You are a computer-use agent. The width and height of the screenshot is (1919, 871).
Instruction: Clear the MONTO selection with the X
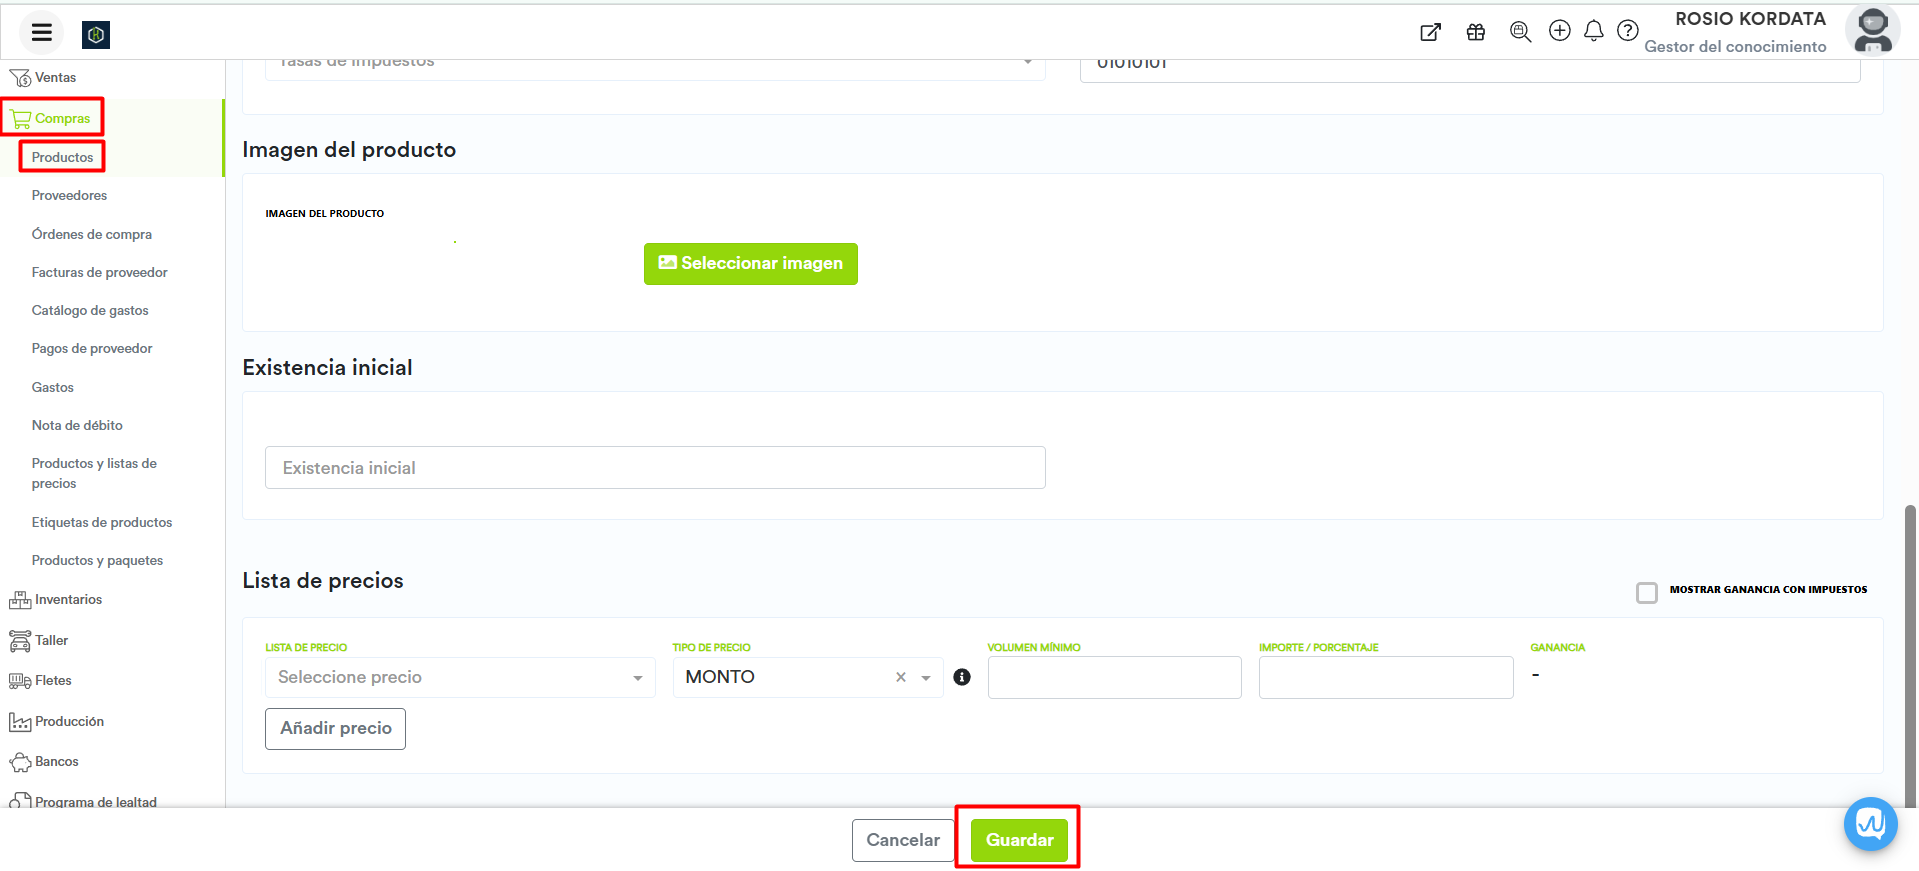(900, 677)
